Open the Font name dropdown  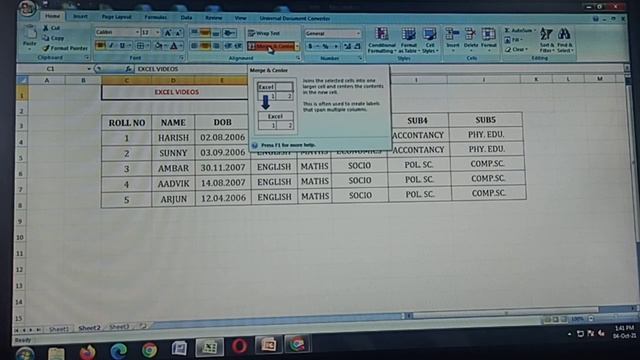pyautogui.click(x=137, y=32)
